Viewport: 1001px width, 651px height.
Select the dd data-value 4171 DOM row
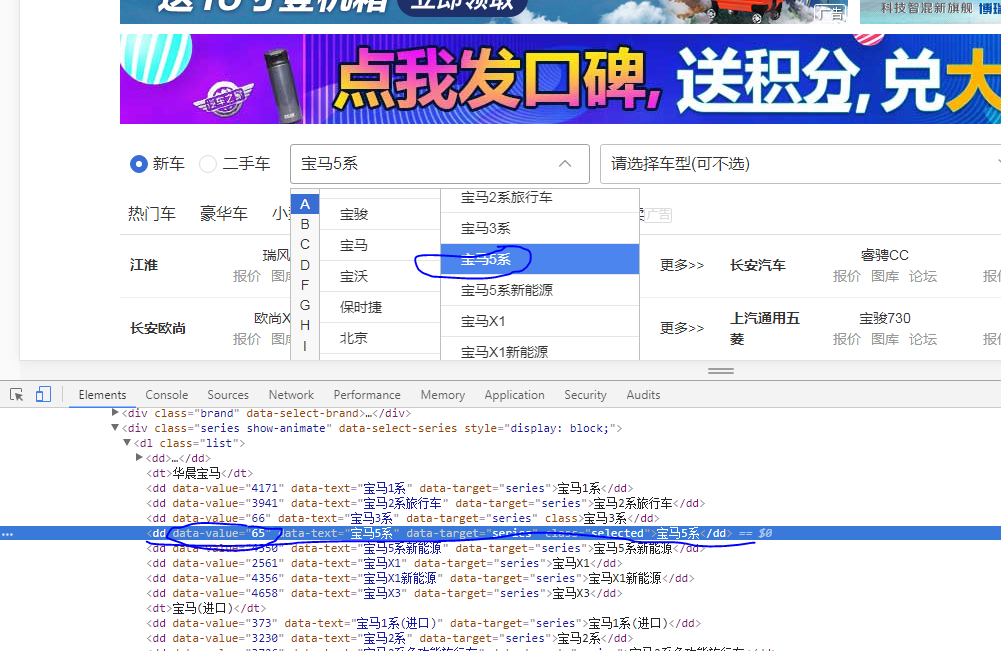coord(389,488)
